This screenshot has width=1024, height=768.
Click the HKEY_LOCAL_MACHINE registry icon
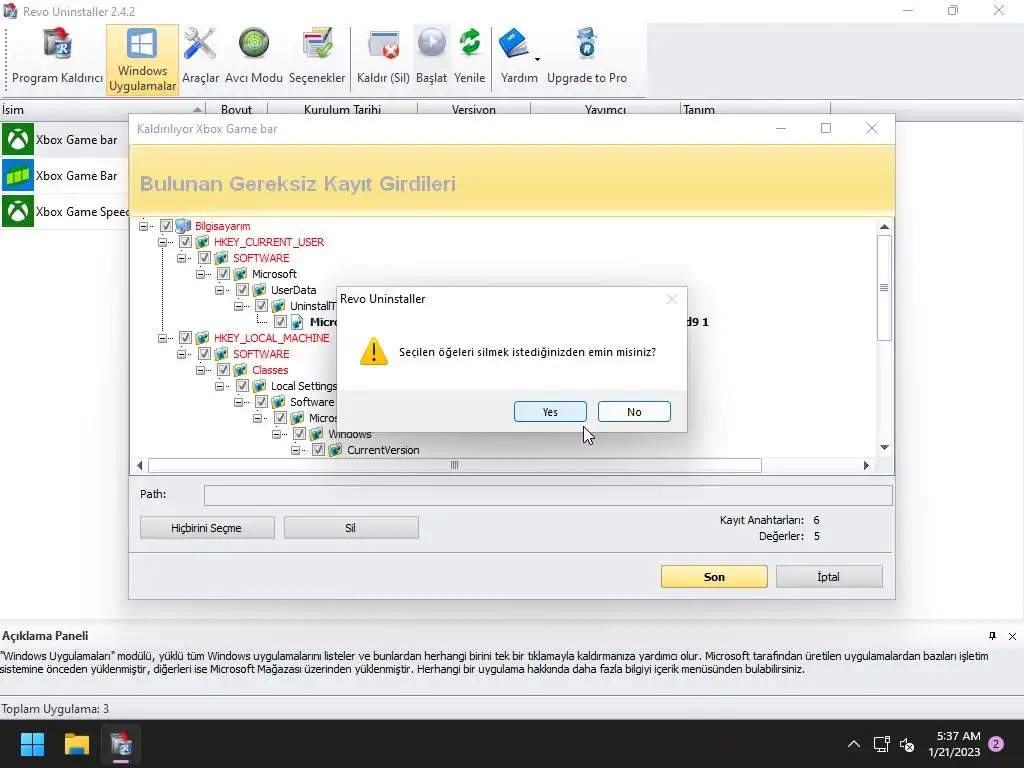click(x=202, y=338)
